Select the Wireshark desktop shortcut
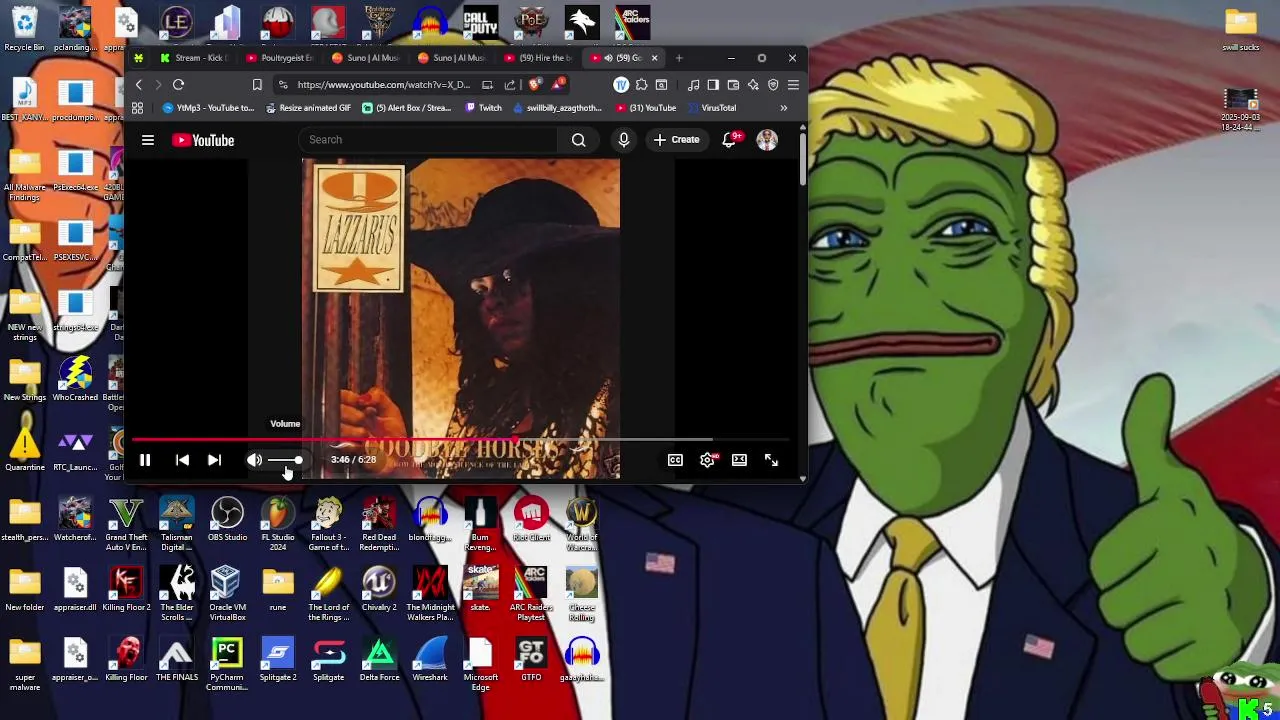The image size is (1280, 720). (430, 661)
